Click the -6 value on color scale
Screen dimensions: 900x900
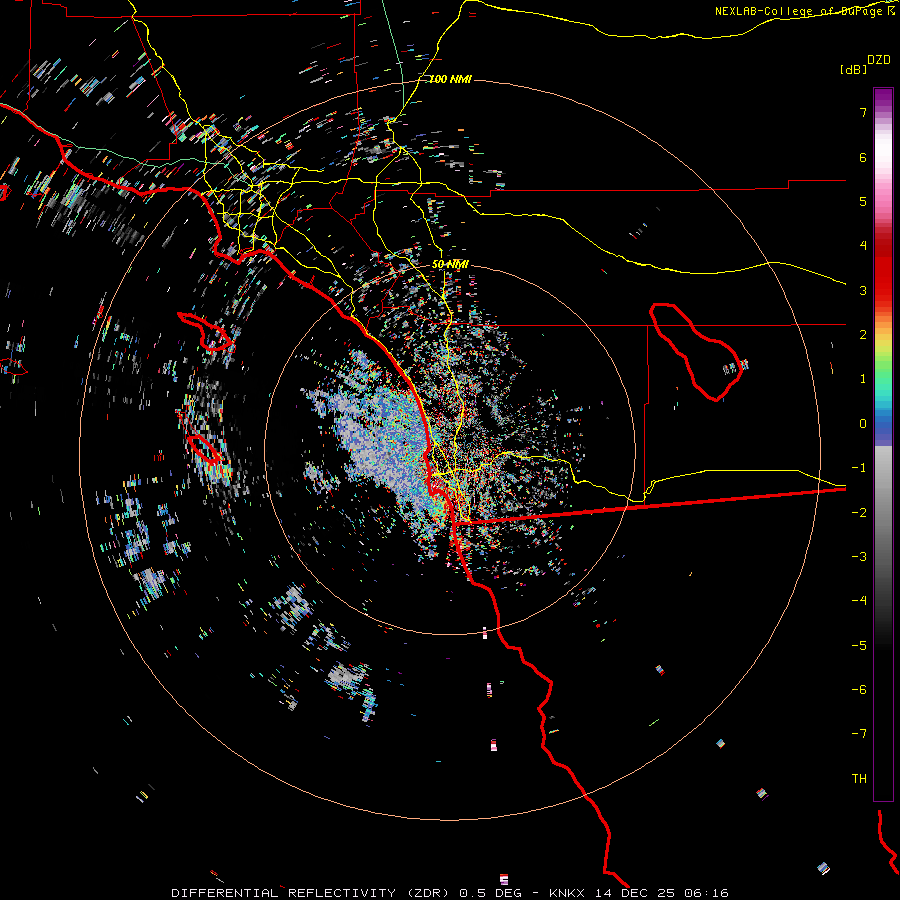tap(859, 690)
